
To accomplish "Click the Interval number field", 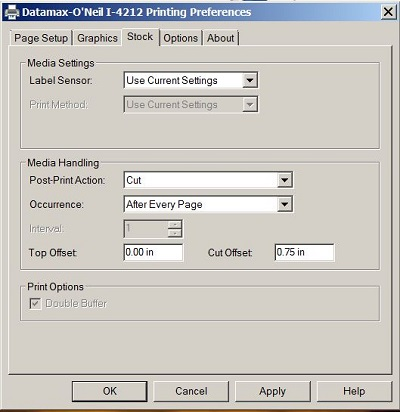I will click(146, 229).
